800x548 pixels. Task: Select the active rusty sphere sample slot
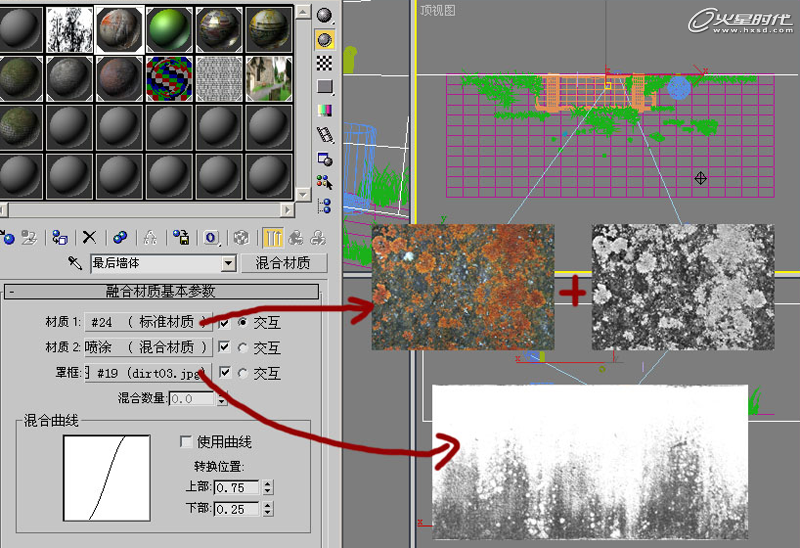[120, 30]
